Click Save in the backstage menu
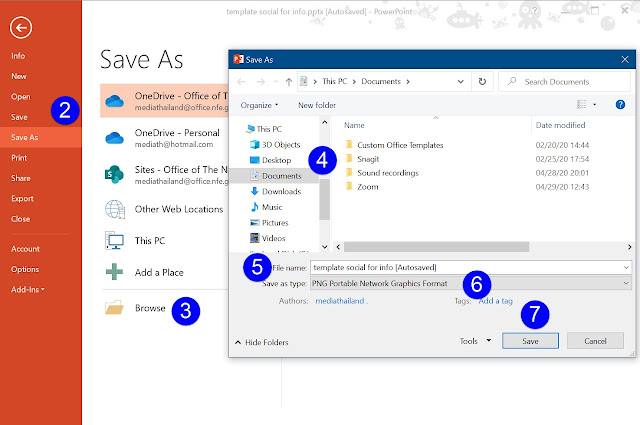This screenshot has height=425, width=640. [x=19, y=117]
